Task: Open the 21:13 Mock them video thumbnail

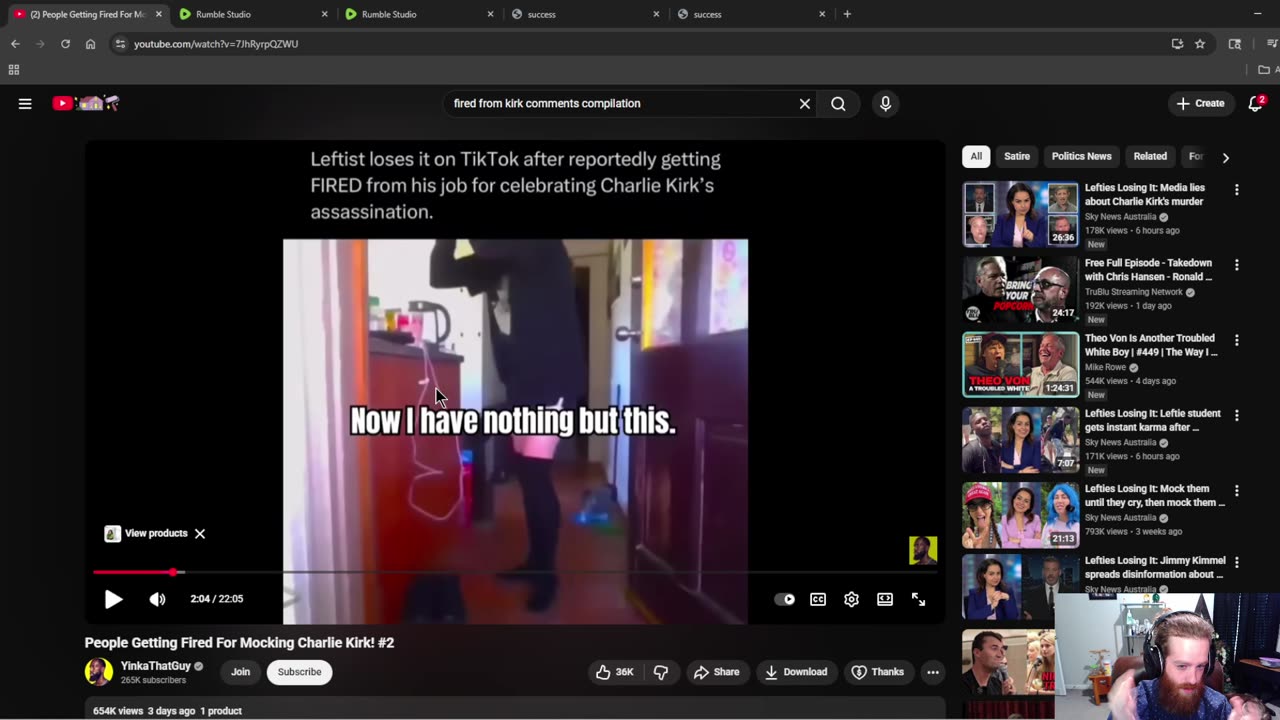Action: coord(1021,515)
